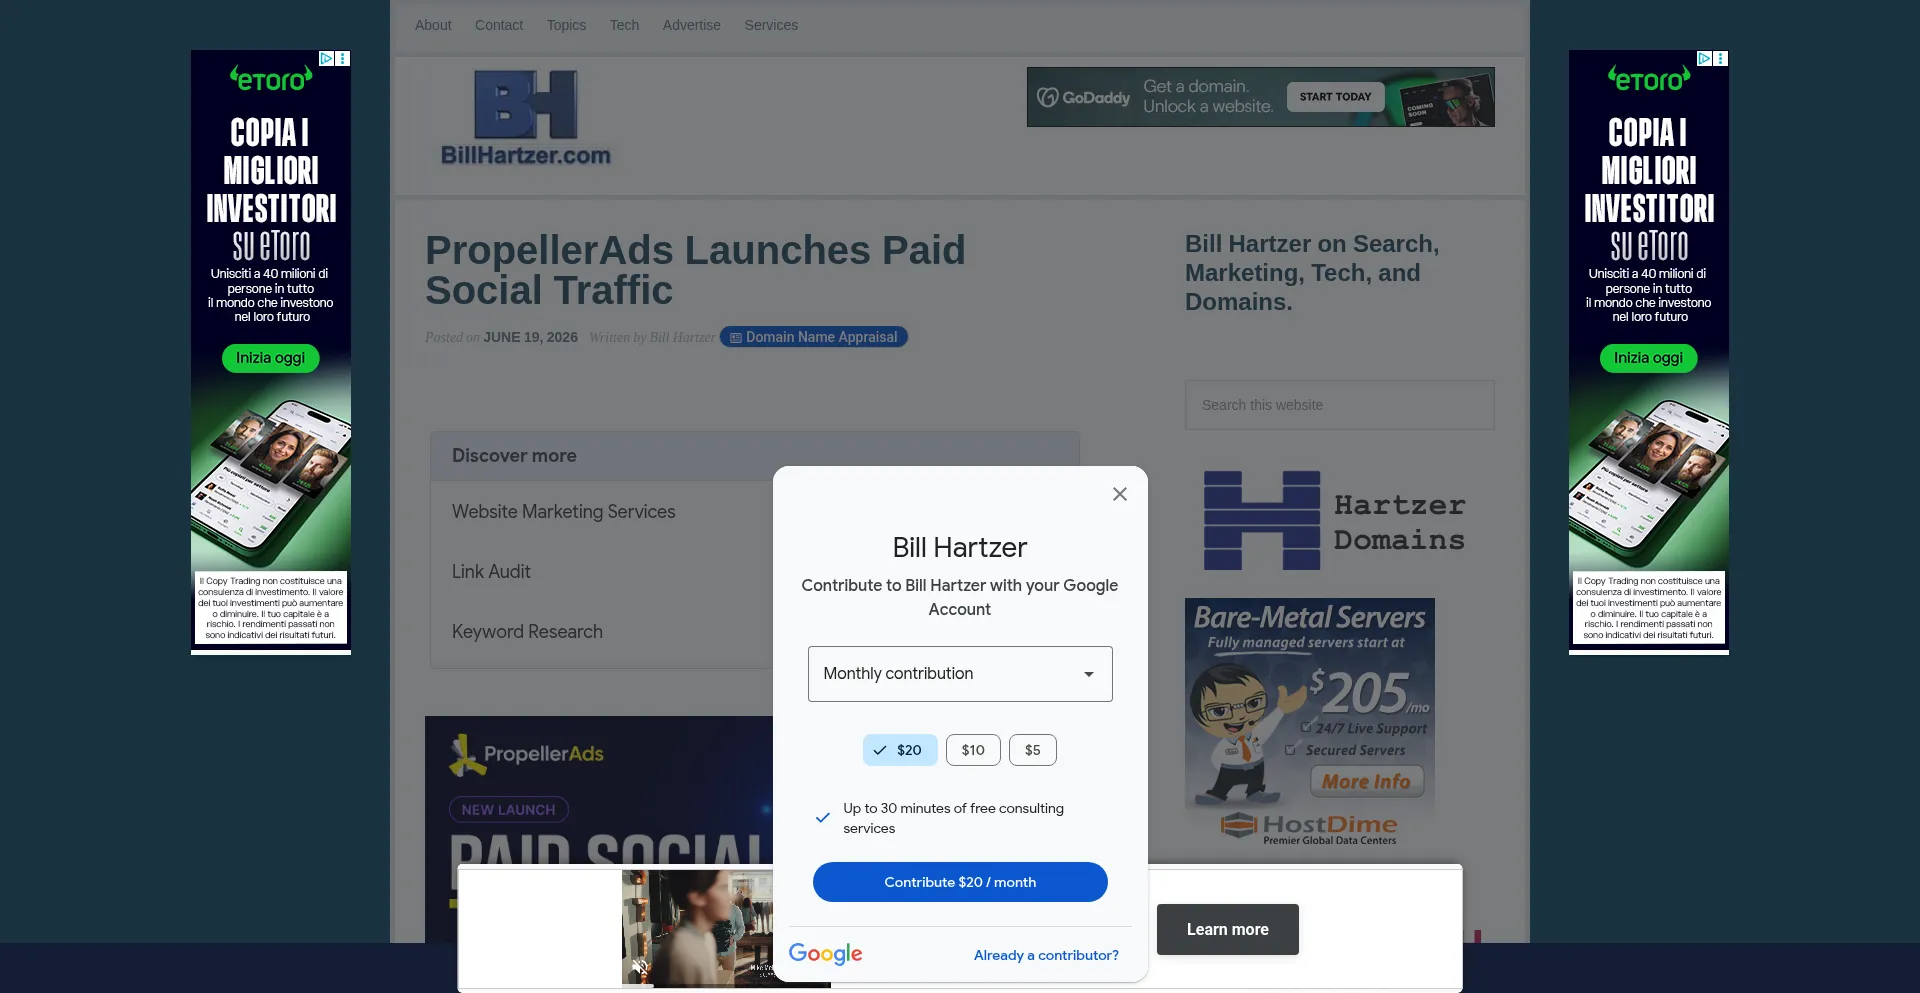Click the GoDaddy logo in the banner ad
The height and width of the screenshot is (993, 1920).
click(x=1084, y=97)
